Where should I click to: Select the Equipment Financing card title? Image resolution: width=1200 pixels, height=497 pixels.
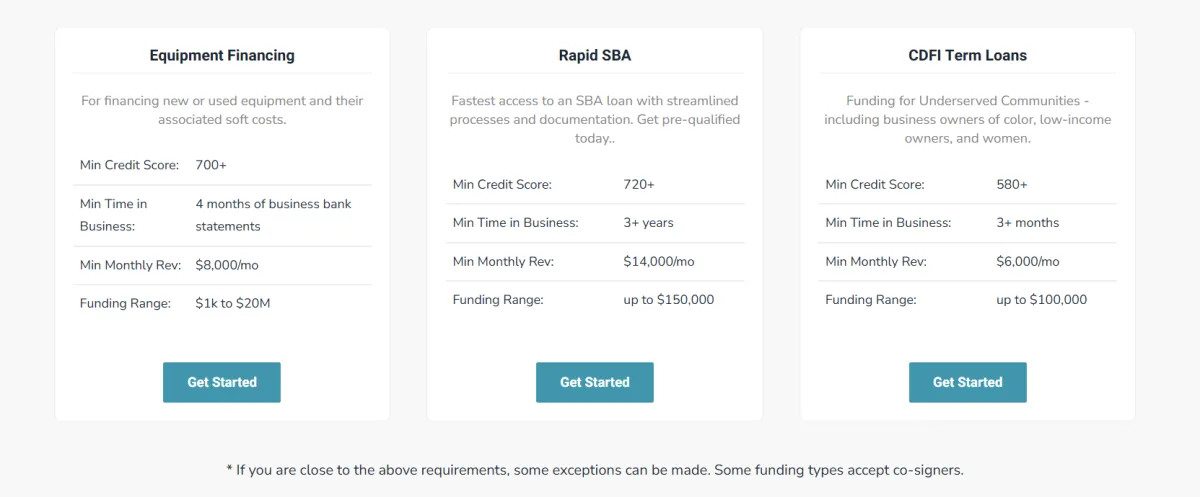[222, 55]
